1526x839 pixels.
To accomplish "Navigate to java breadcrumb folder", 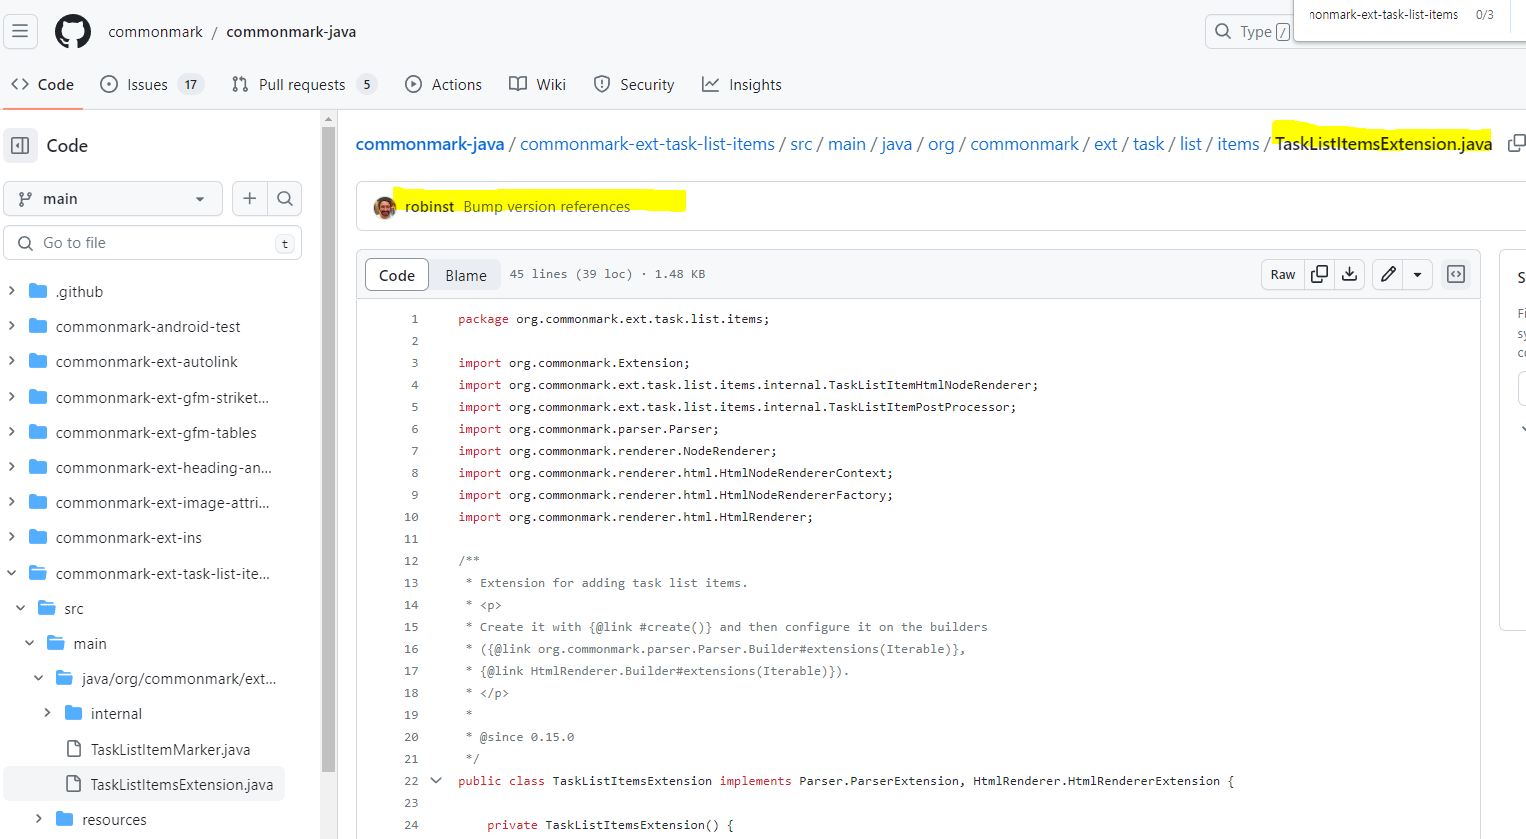I will [x=897, y=144].
